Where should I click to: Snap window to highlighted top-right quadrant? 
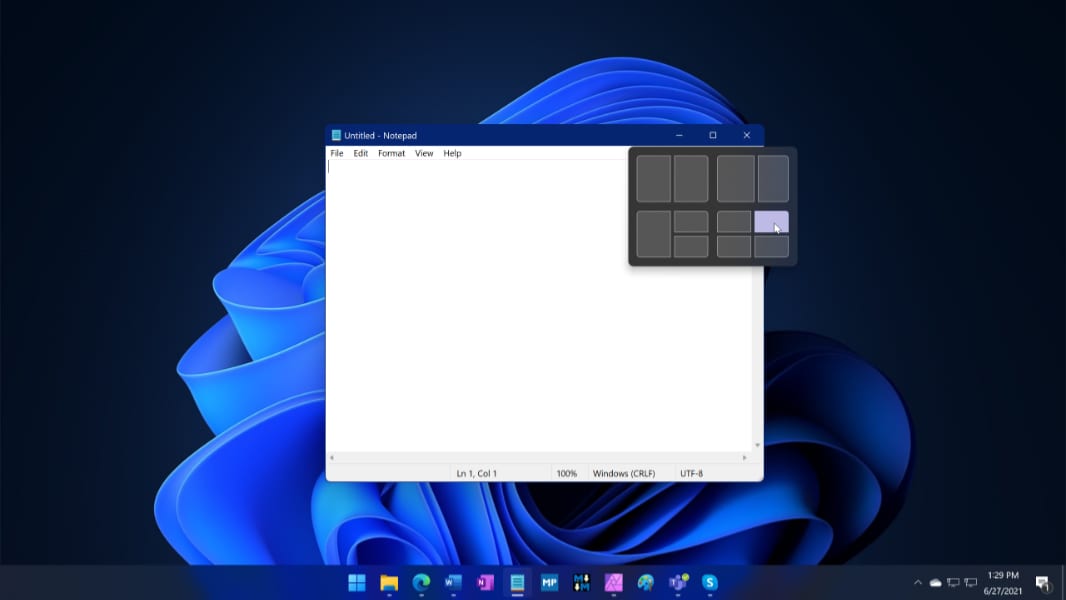771,222
